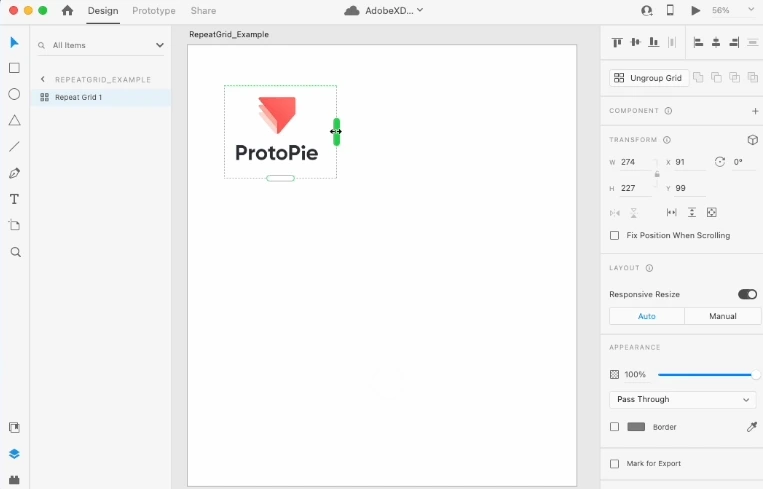The image size is (763, 489).
Task: Switch to the Prototype tab
Action: (154, 11)
